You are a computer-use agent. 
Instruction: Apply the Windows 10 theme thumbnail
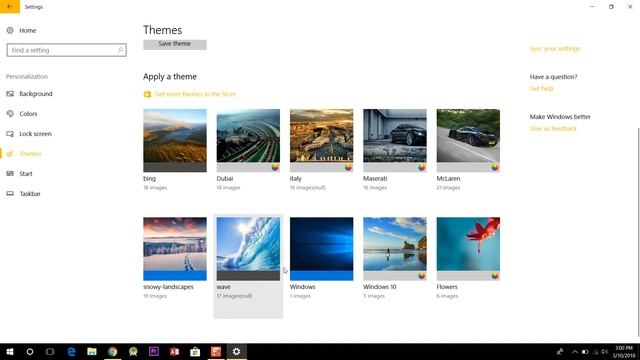tap(395, 249)
